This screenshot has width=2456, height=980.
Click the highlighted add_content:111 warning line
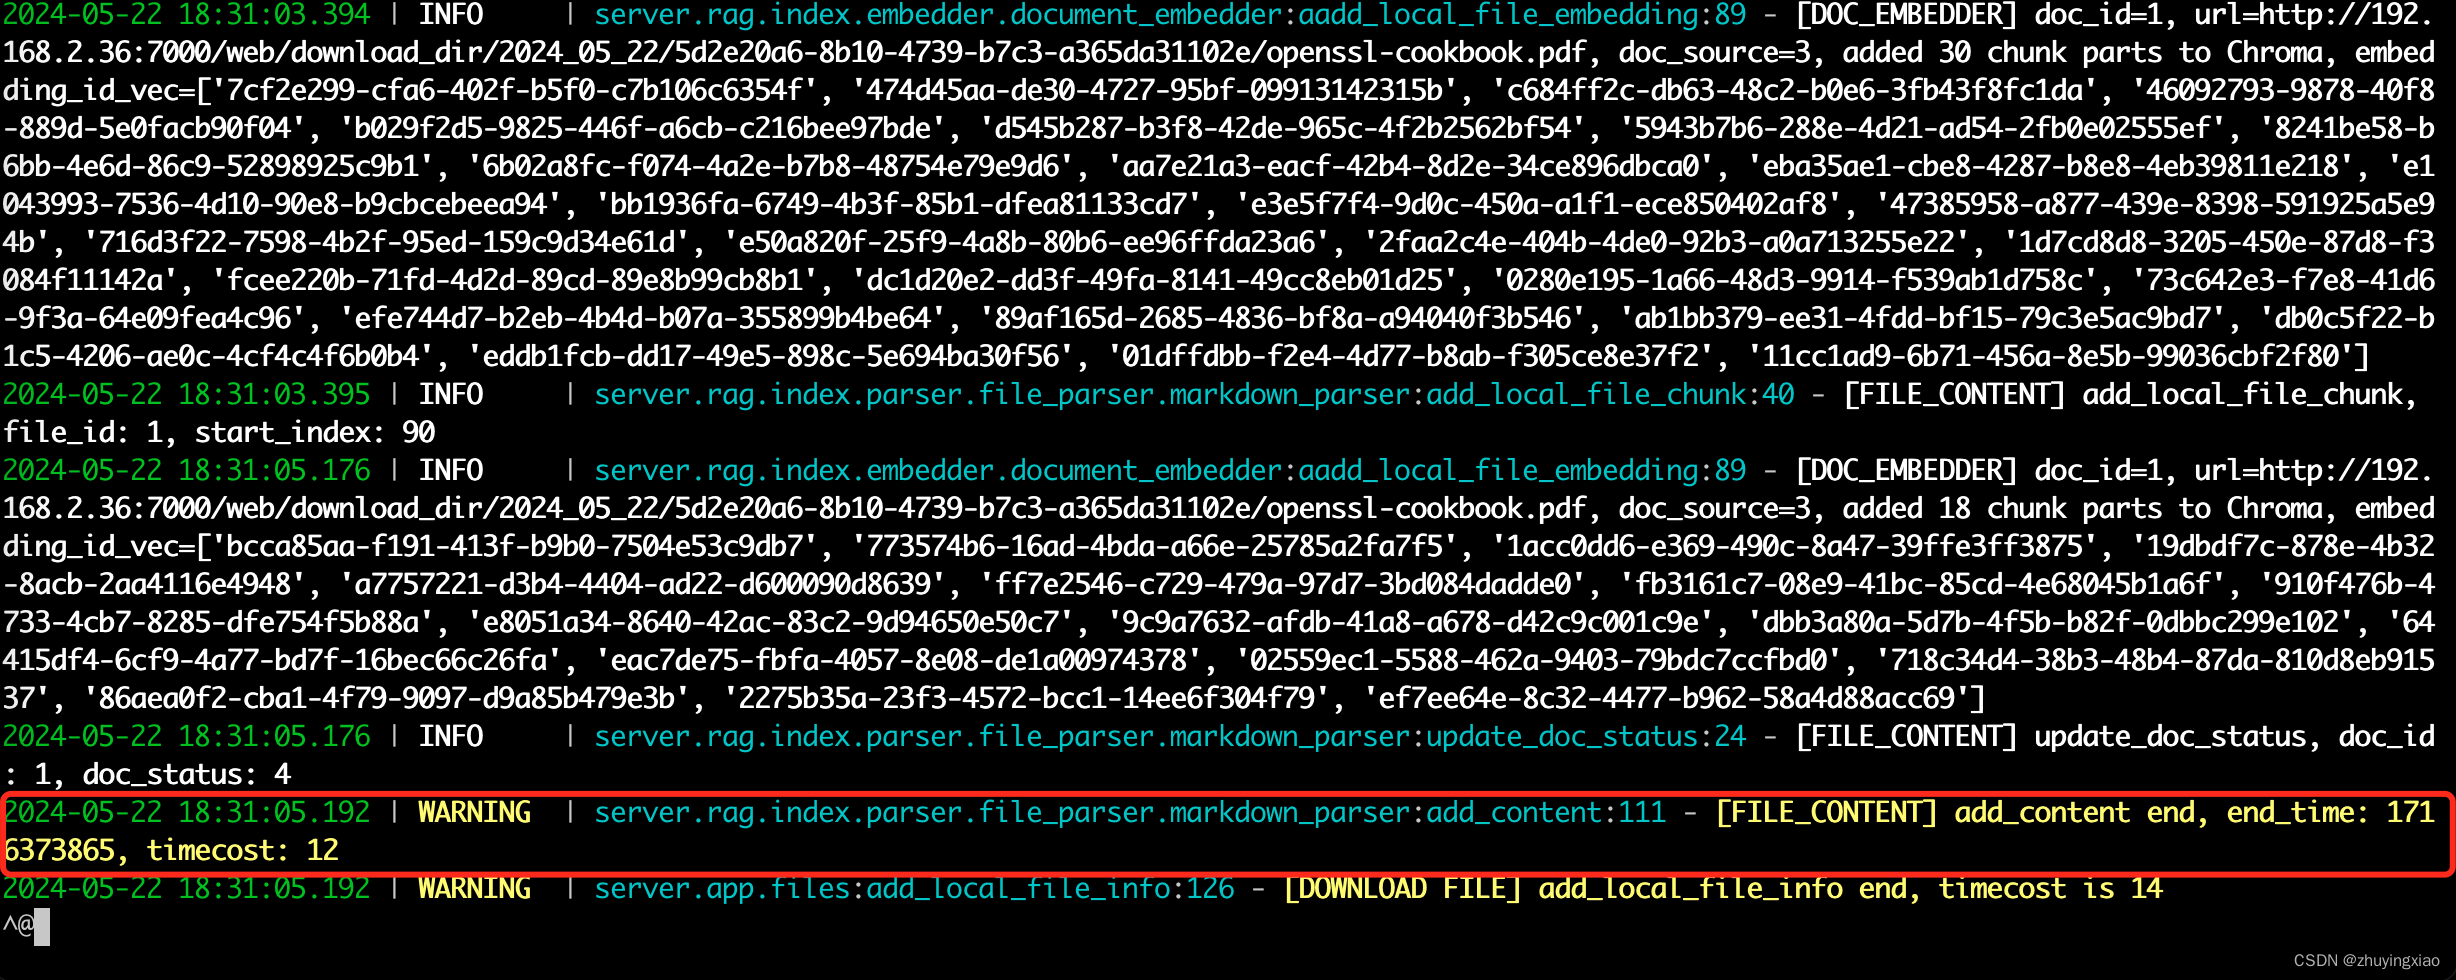(1228, 832)
